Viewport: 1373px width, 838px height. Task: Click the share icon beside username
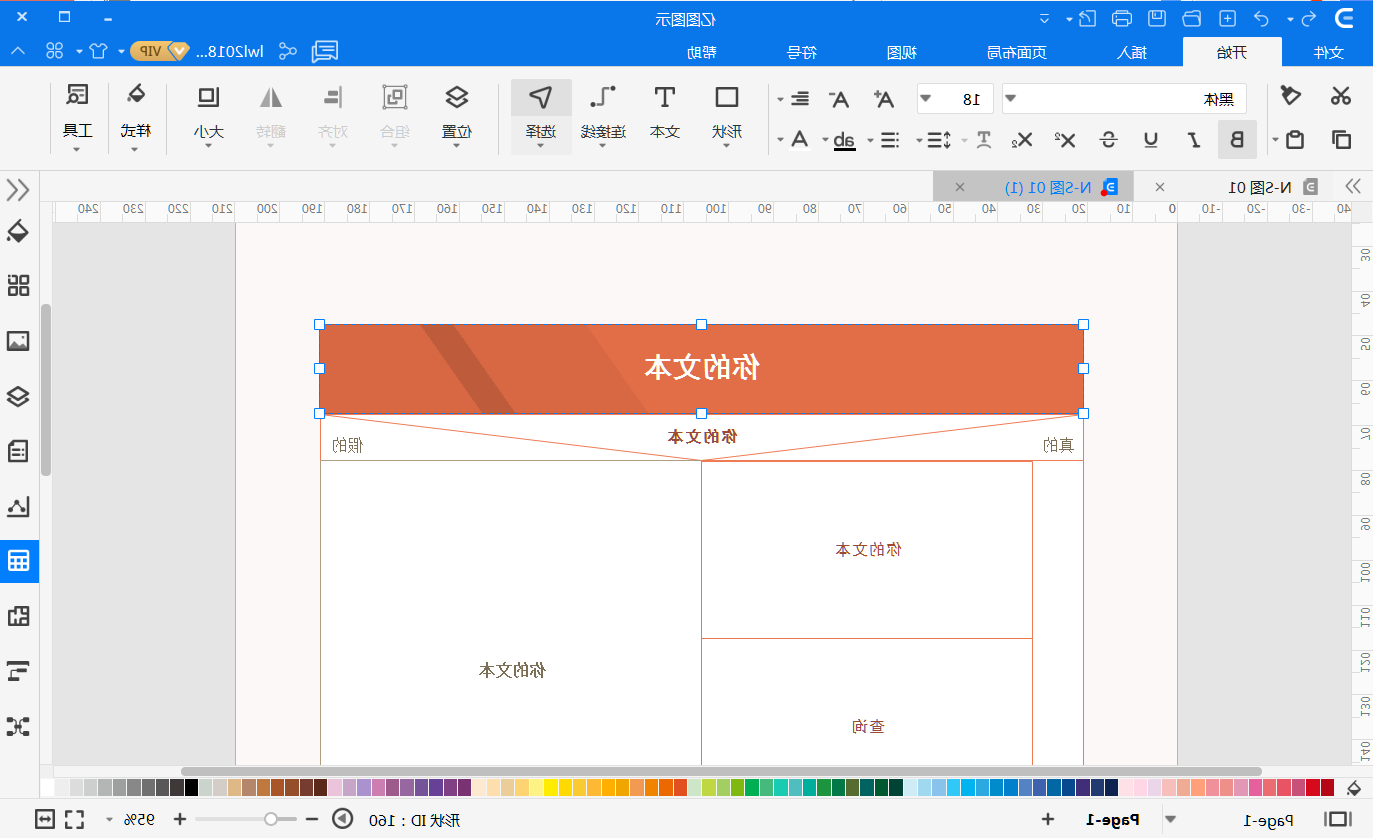pyautogui.click(x=288, y=51)
